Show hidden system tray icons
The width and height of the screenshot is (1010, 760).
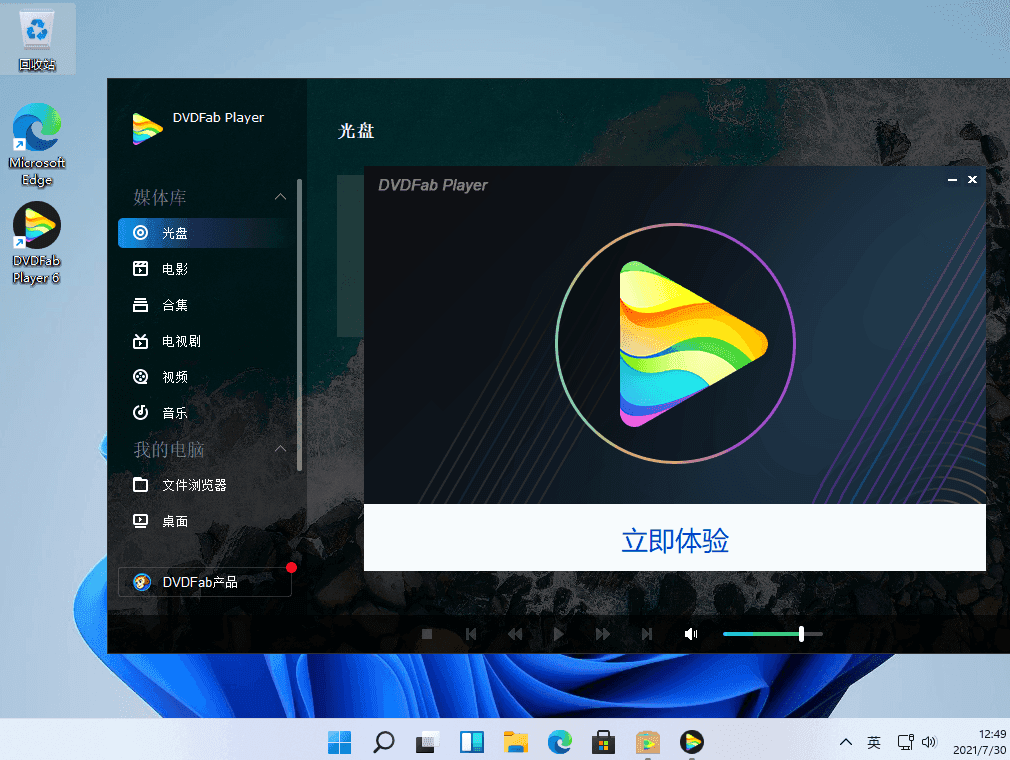(846, 742)
